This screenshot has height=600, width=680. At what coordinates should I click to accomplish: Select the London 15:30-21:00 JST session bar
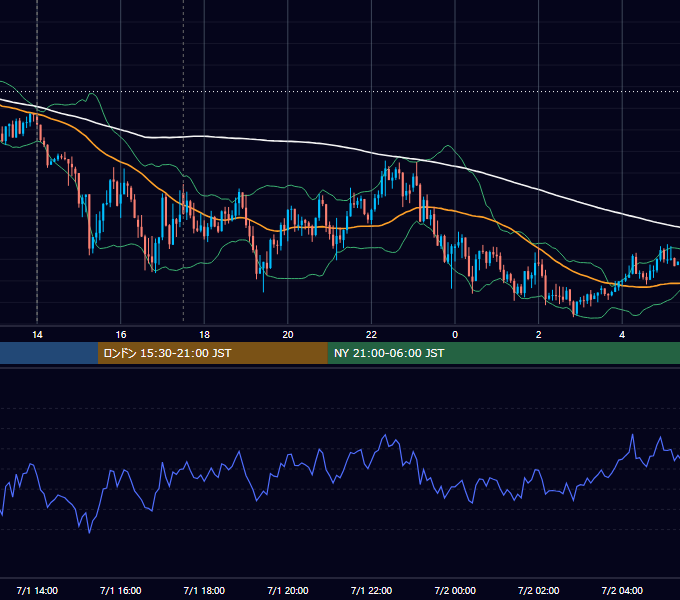(x=212, y=353)
